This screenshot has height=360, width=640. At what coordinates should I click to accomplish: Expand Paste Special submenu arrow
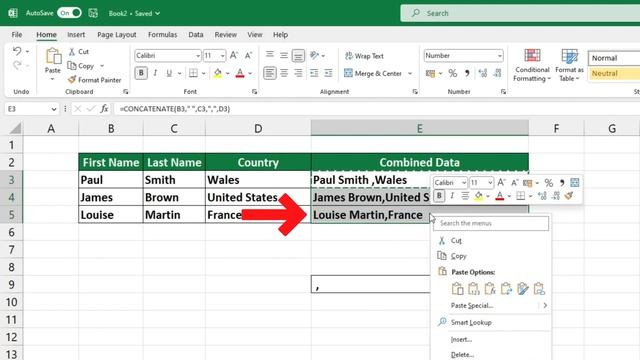pos(545,305)
